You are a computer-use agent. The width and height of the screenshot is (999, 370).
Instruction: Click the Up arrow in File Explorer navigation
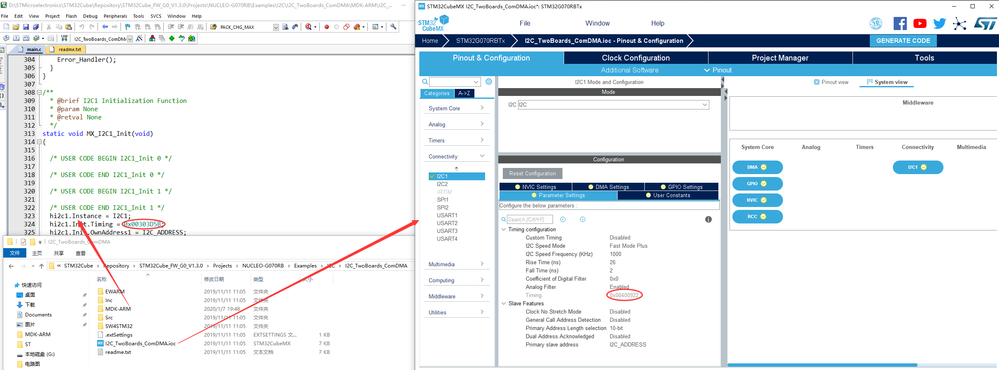[x=41, y=266]
